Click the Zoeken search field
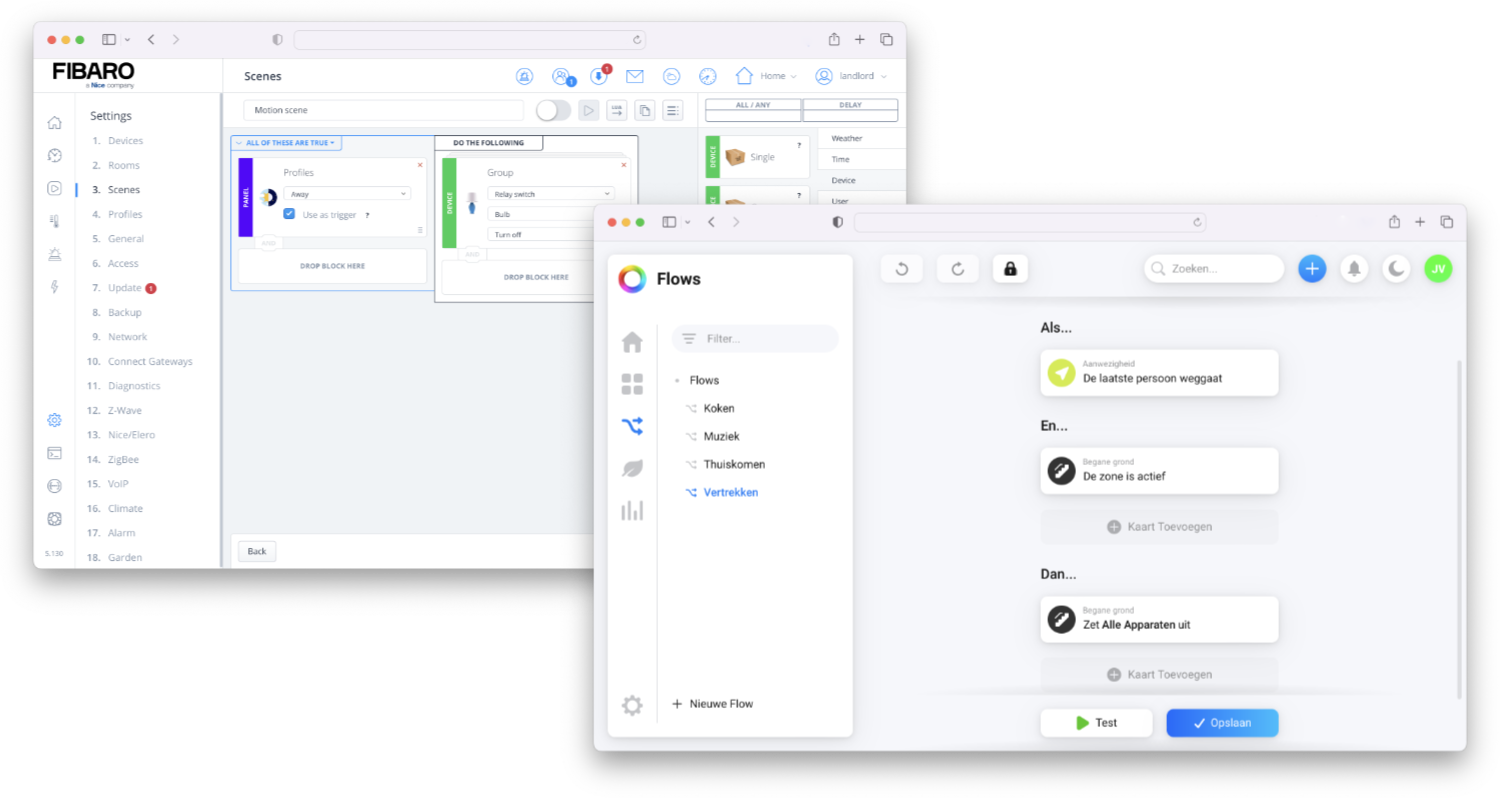Viewport: 1500px width, 798px height. click(x=1214, y=268)
